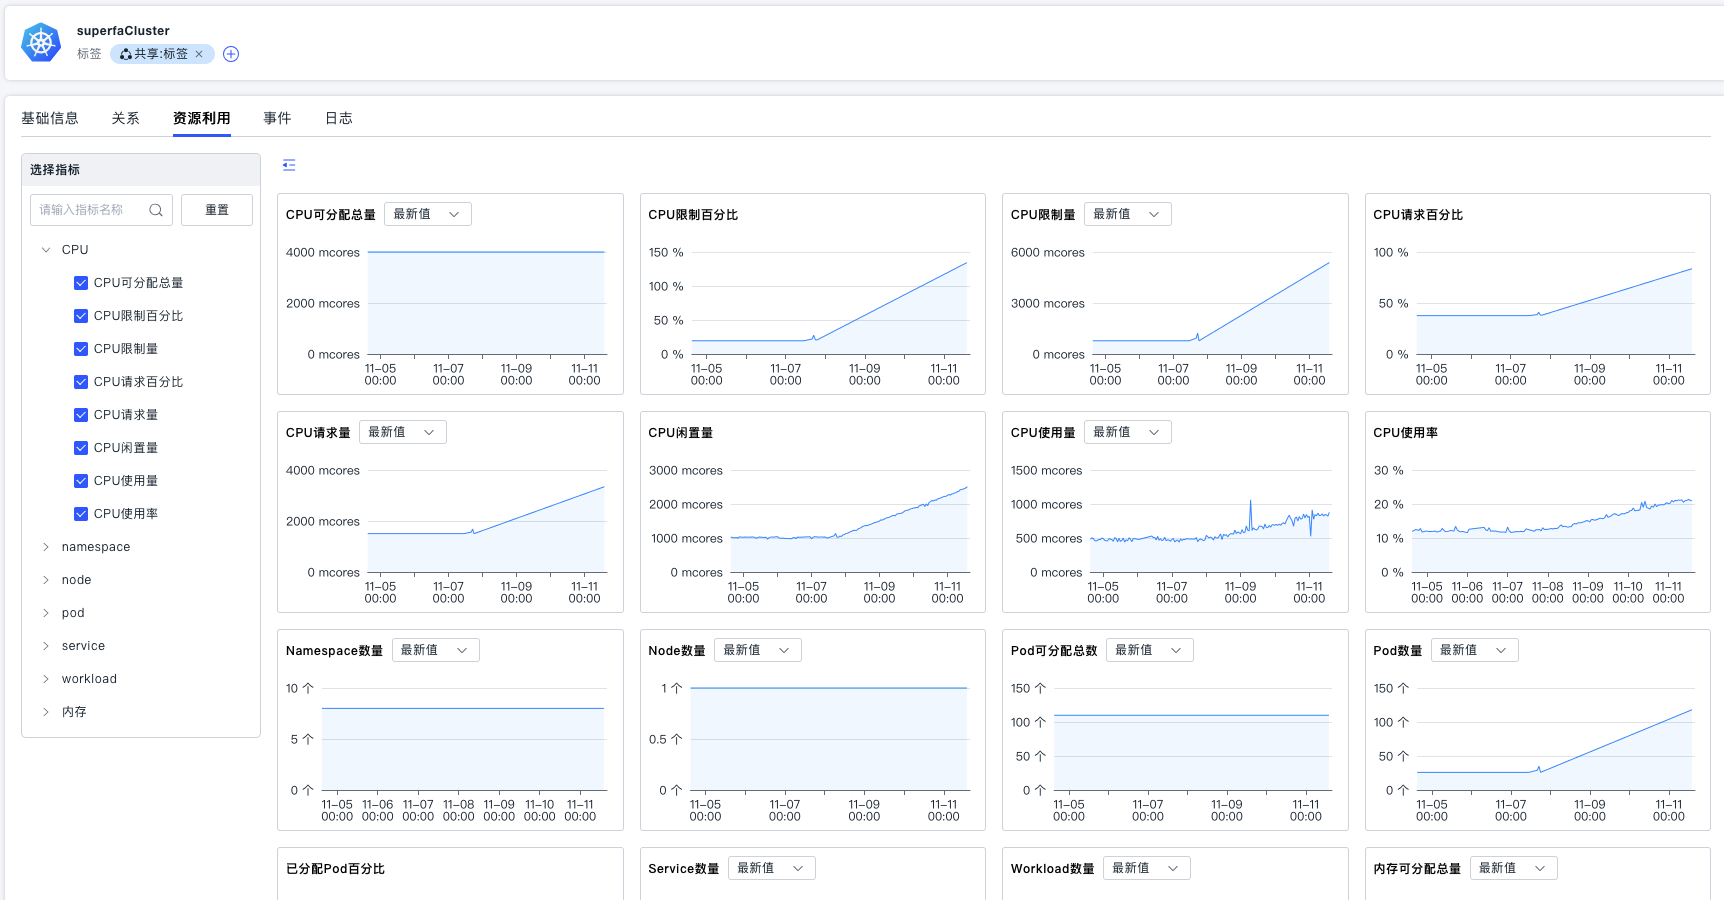Open the 最新值 dropdown for Pod数量 chart

(x=1474, y=650)
